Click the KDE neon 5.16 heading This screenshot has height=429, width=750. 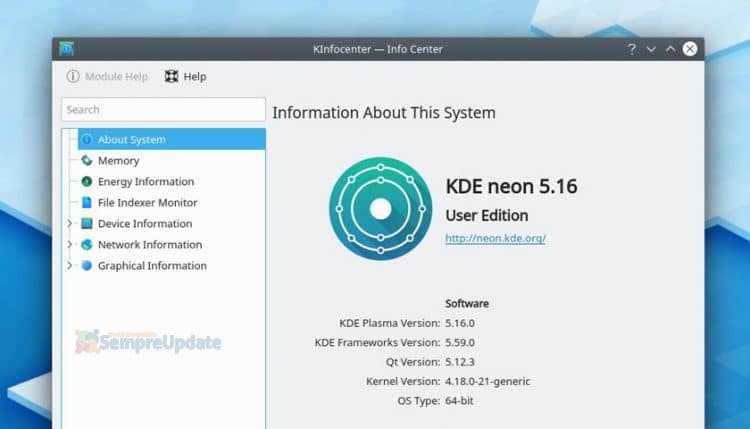[511, 186]
